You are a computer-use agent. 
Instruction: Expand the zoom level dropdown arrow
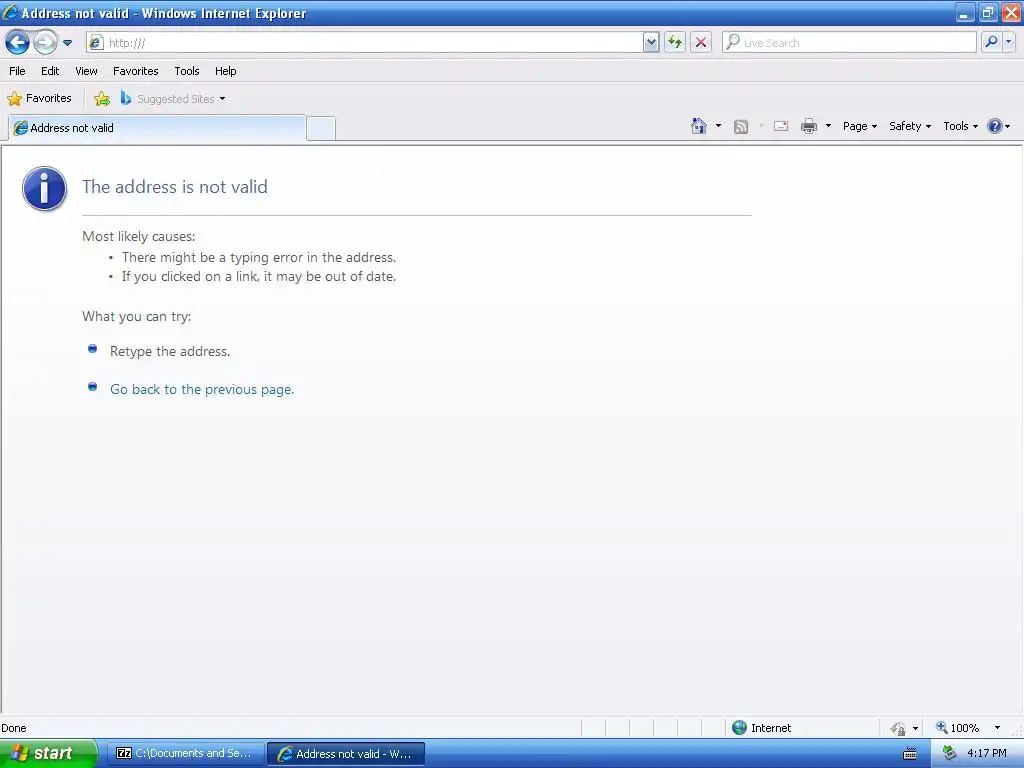[997, 728]
